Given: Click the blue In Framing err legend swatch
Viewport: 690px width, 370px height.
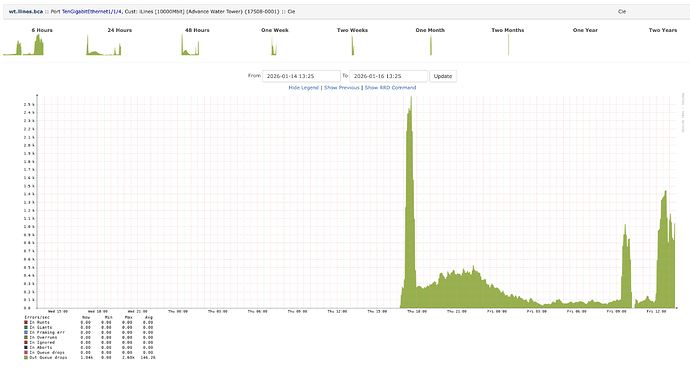Looking at the screenshot, I should click(x=26, y=333).
